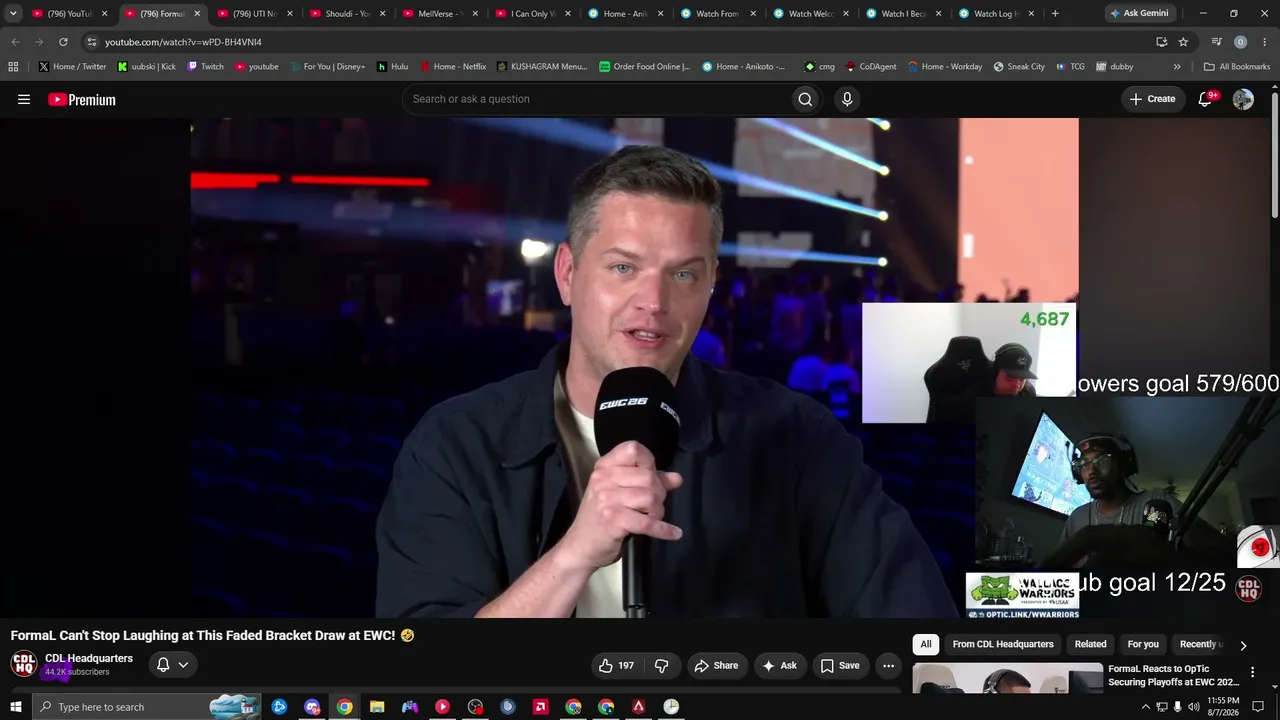Open the CoDAgent bookmark
The height and width of the screenshot is (720, 1280).
(871, 67)
